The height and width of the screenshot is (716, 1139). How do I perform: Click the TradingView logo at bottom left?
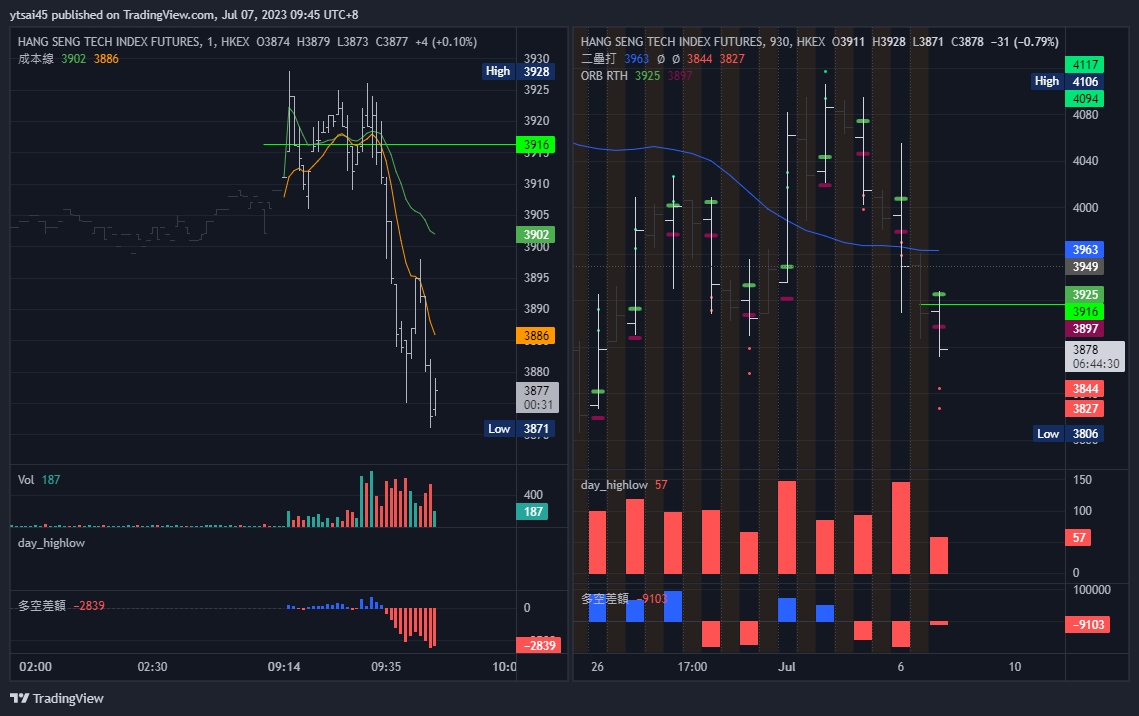point(57,698)
